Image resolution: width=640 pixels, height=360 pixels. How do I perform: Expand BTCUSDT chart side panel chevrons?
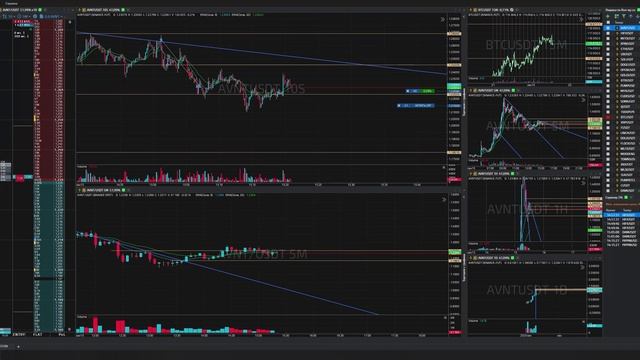581,19
